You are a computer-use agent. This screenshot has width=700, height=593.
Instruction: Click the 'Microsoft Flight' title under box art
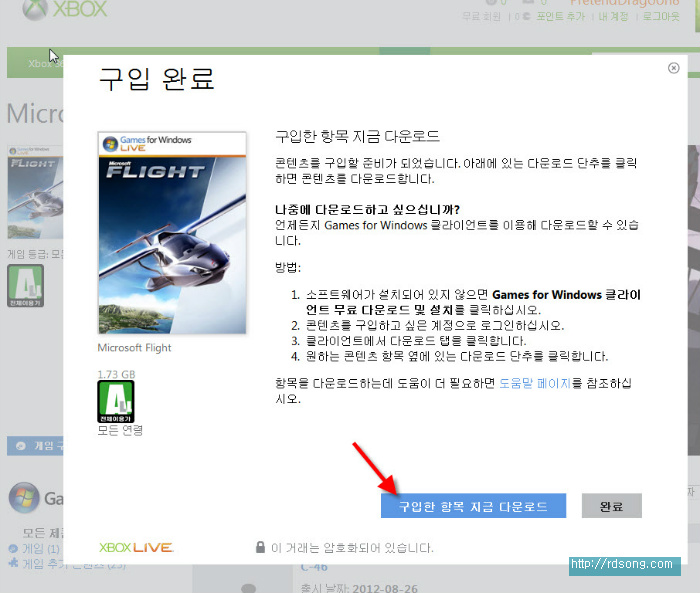(x=134, y=348)
